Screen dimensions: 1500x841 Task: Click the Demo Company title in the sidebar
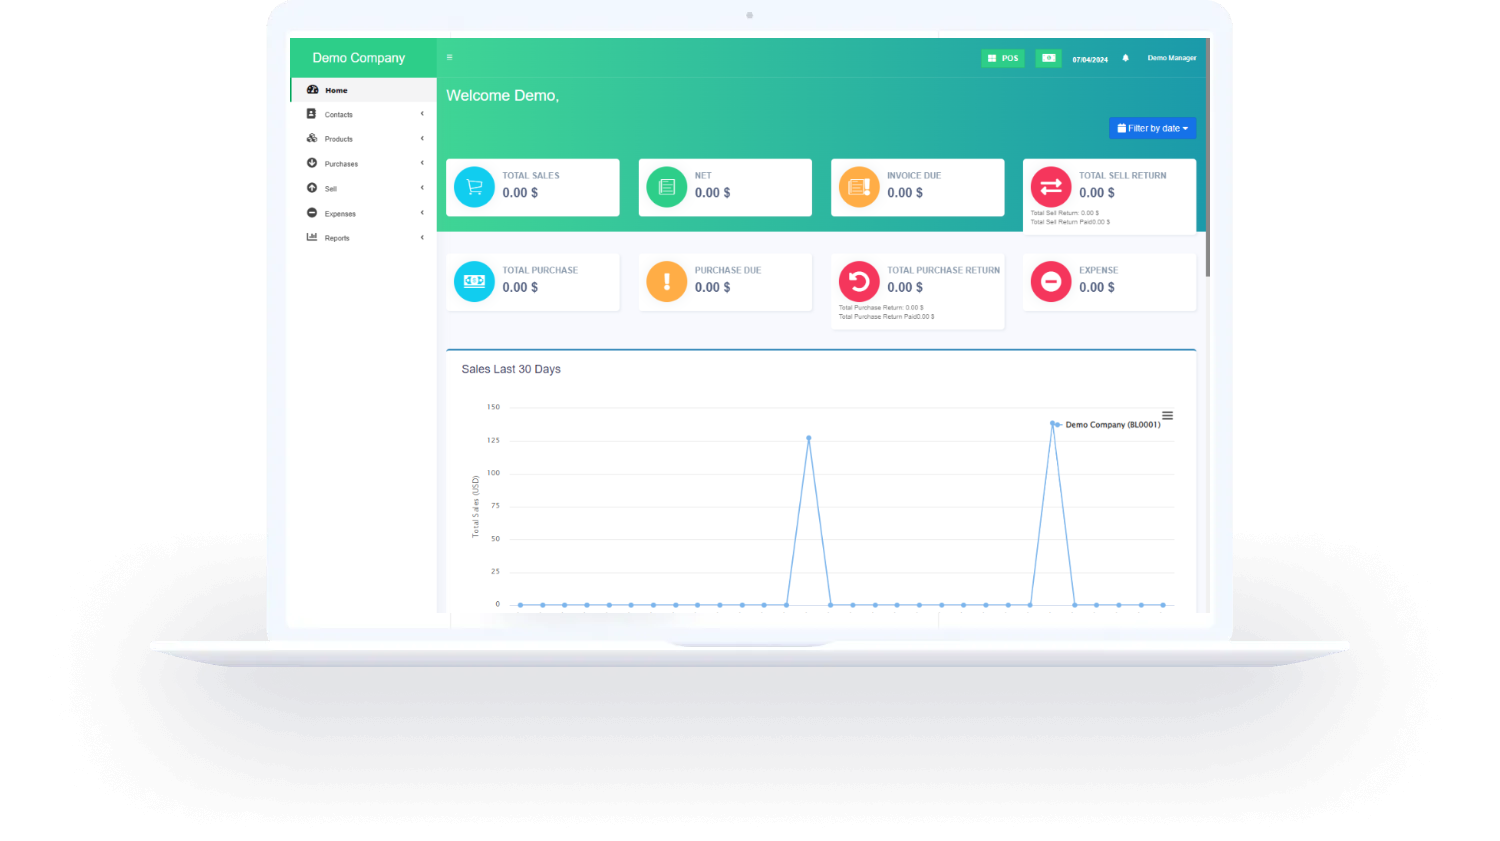pos(358,57)
